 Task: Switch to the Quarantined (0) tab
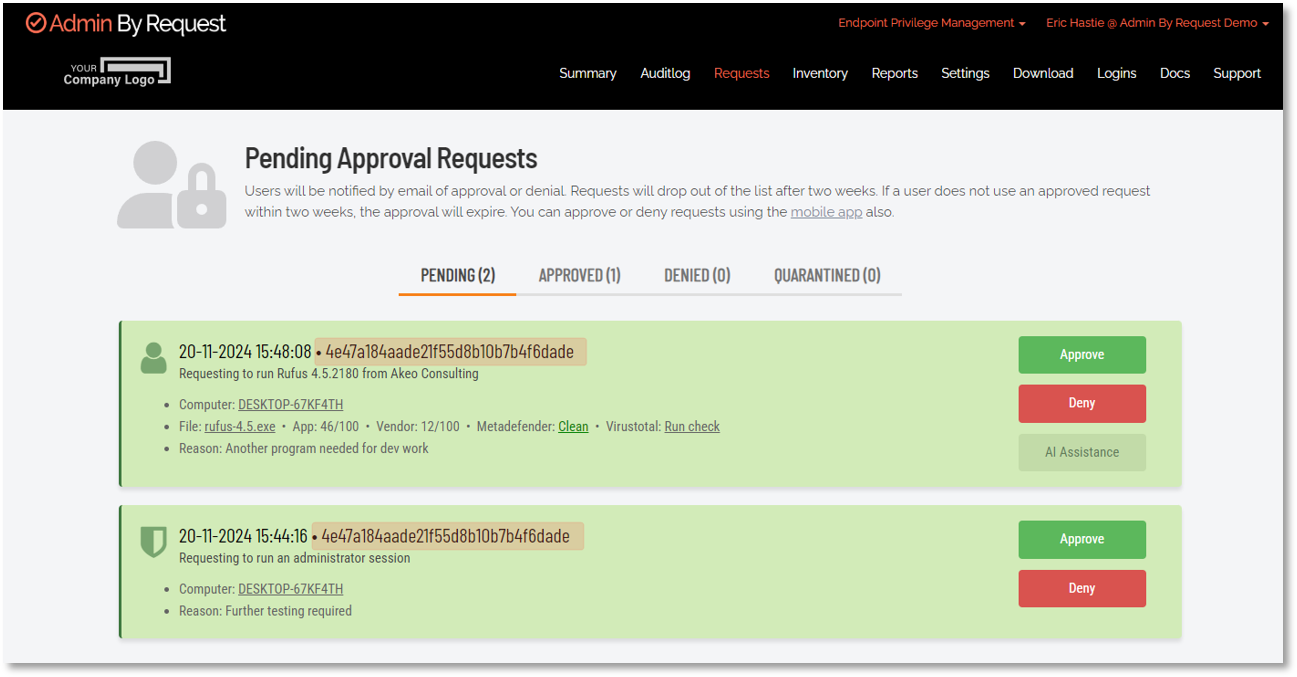pos(827,275)
